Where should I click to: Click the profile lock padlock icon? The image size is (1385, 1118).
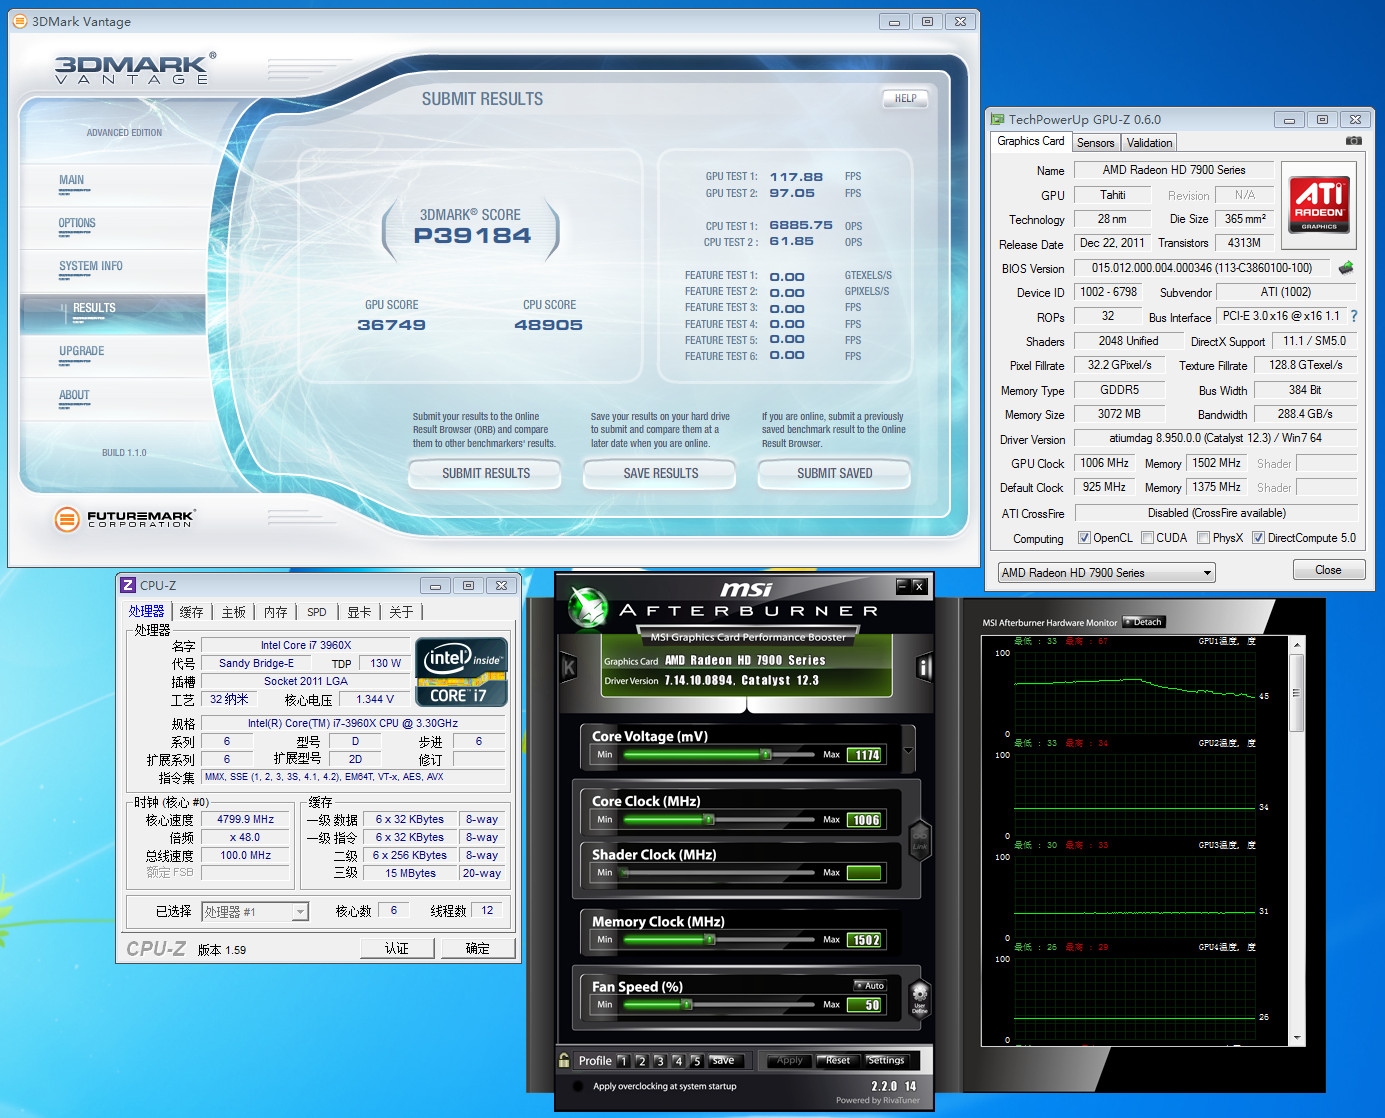point(565,1060)
